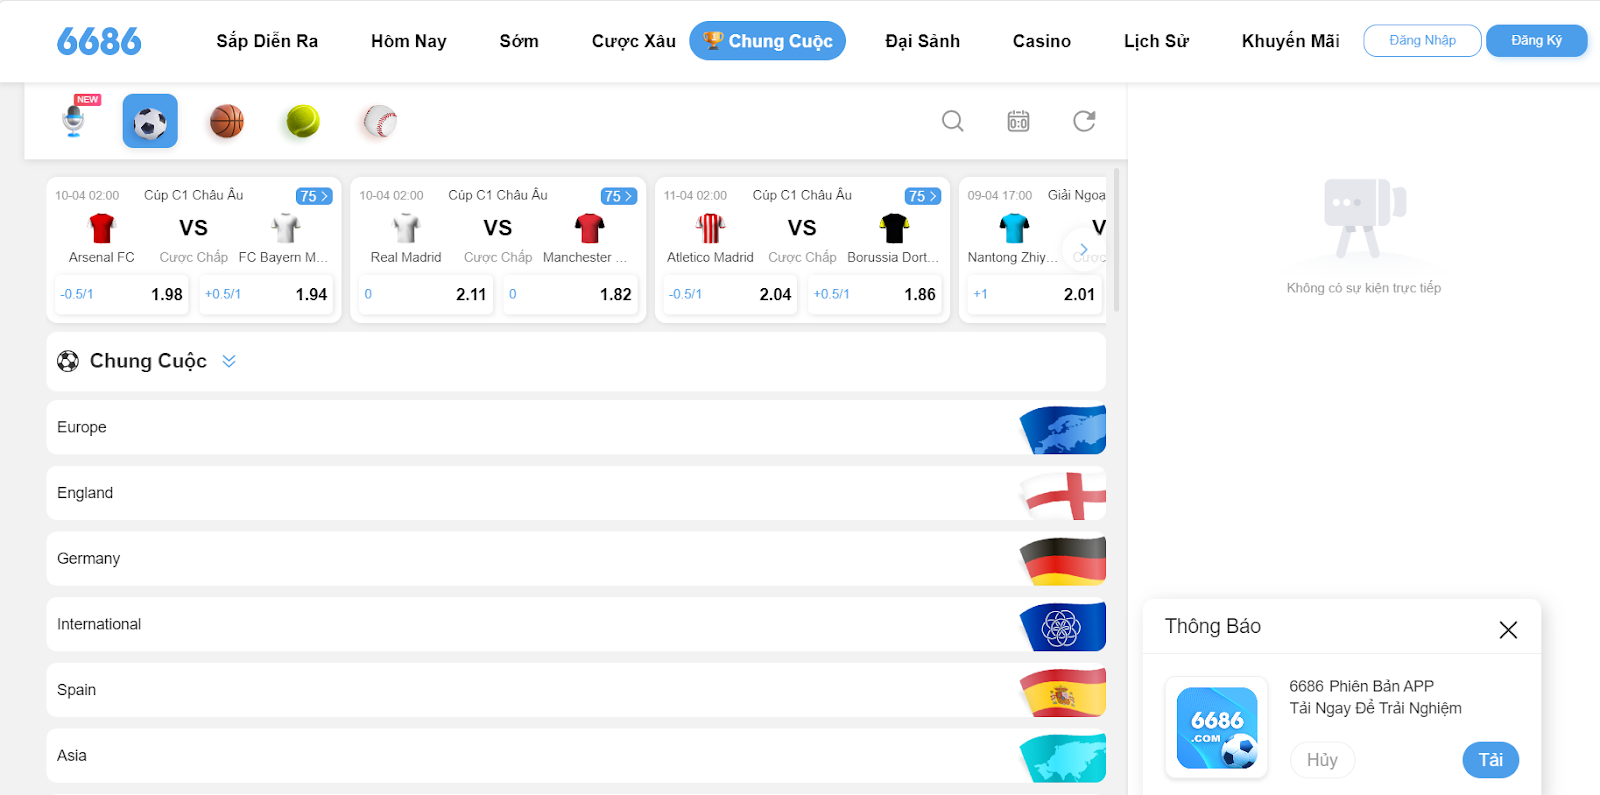Select the Chung Cuộc tab

(767, 41)
